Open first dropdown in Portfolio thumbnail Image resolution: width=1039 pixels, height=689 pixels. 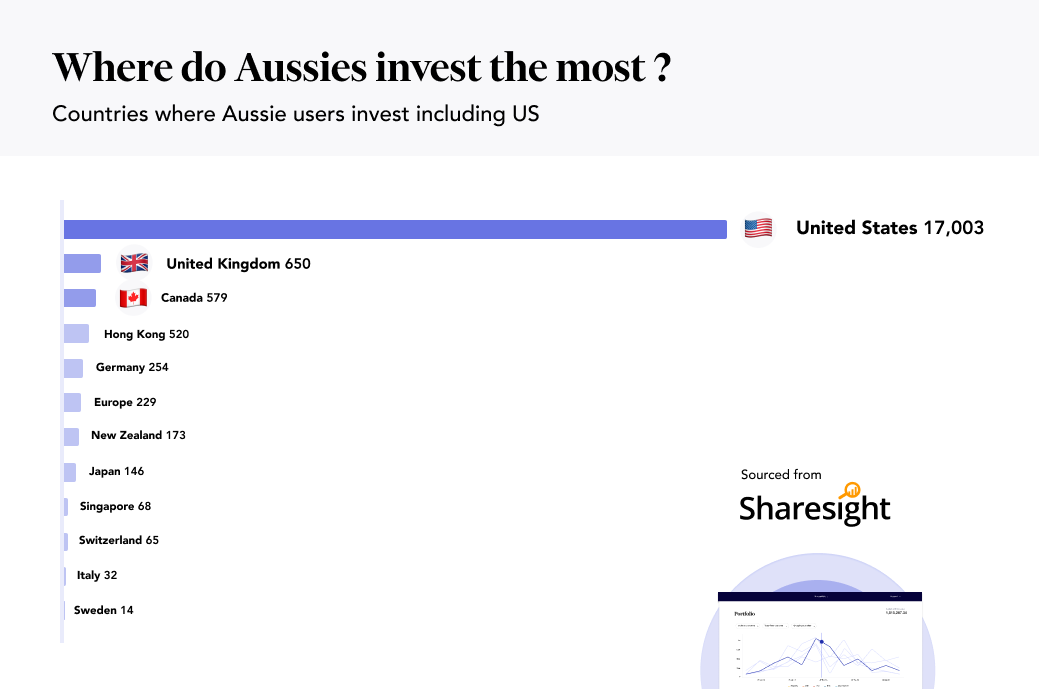pos(748,626)
